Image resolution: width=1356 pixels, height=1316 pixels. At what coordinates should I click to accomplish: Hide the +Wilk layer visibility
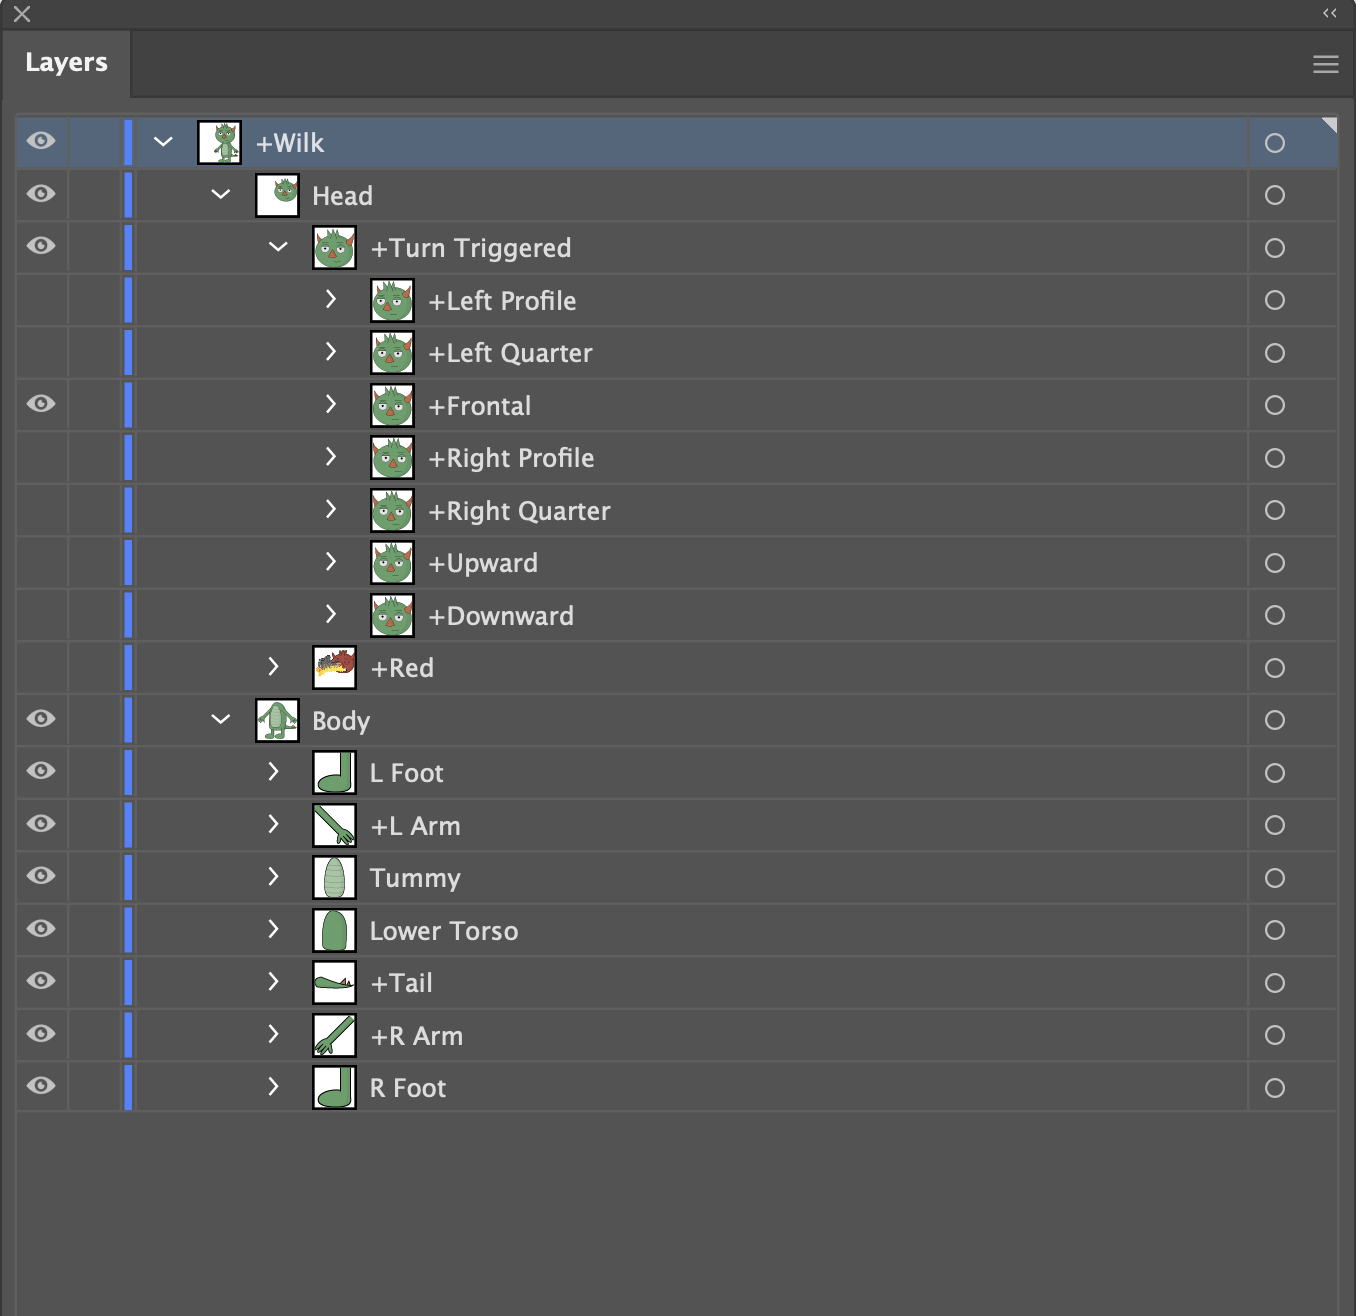[x=40, y=141]
